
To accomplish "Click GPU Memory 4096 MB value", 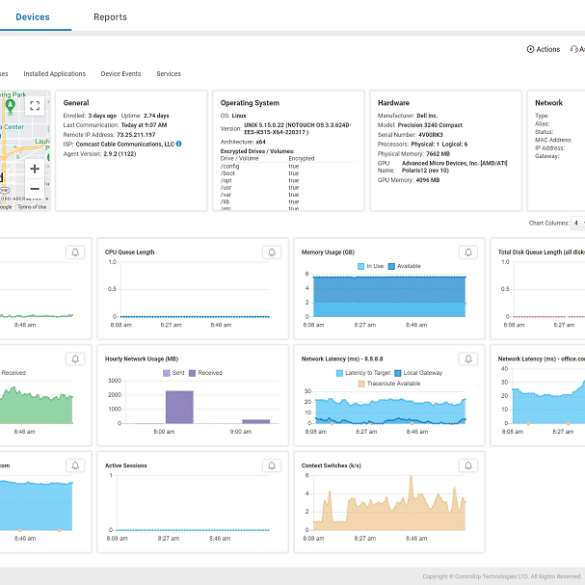I will [428, 180].
